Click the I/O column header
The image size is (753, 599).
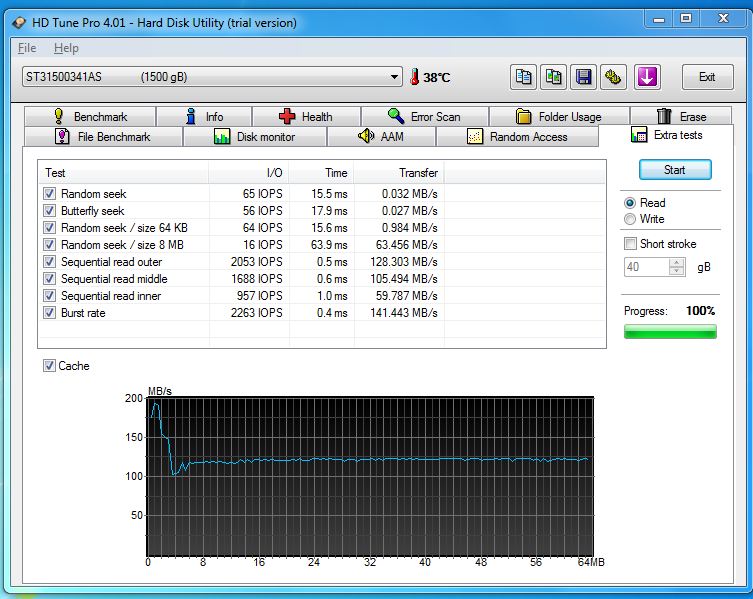[249, 172]
